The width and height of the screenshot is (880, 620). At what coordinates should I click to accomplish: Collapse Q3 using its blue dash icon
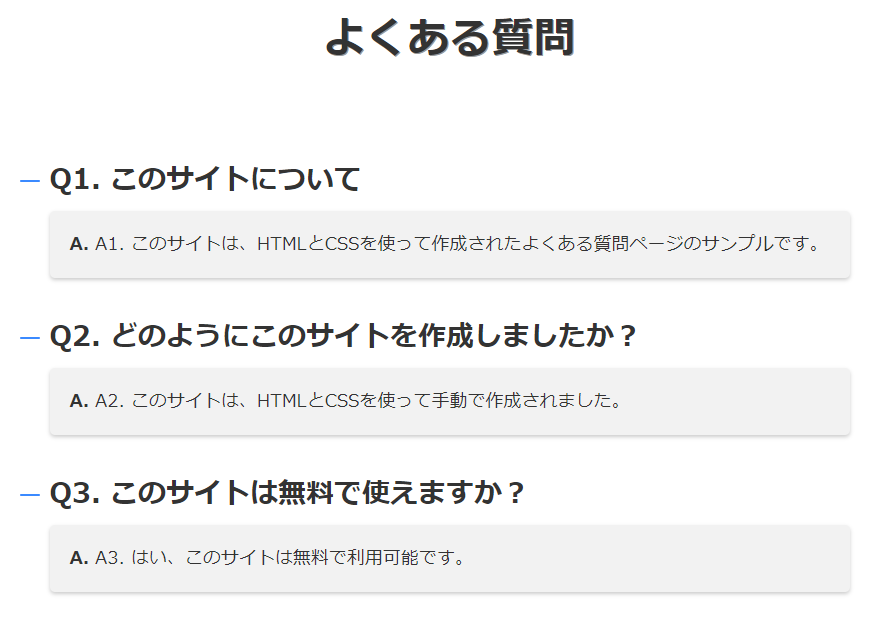pos(30,495)
